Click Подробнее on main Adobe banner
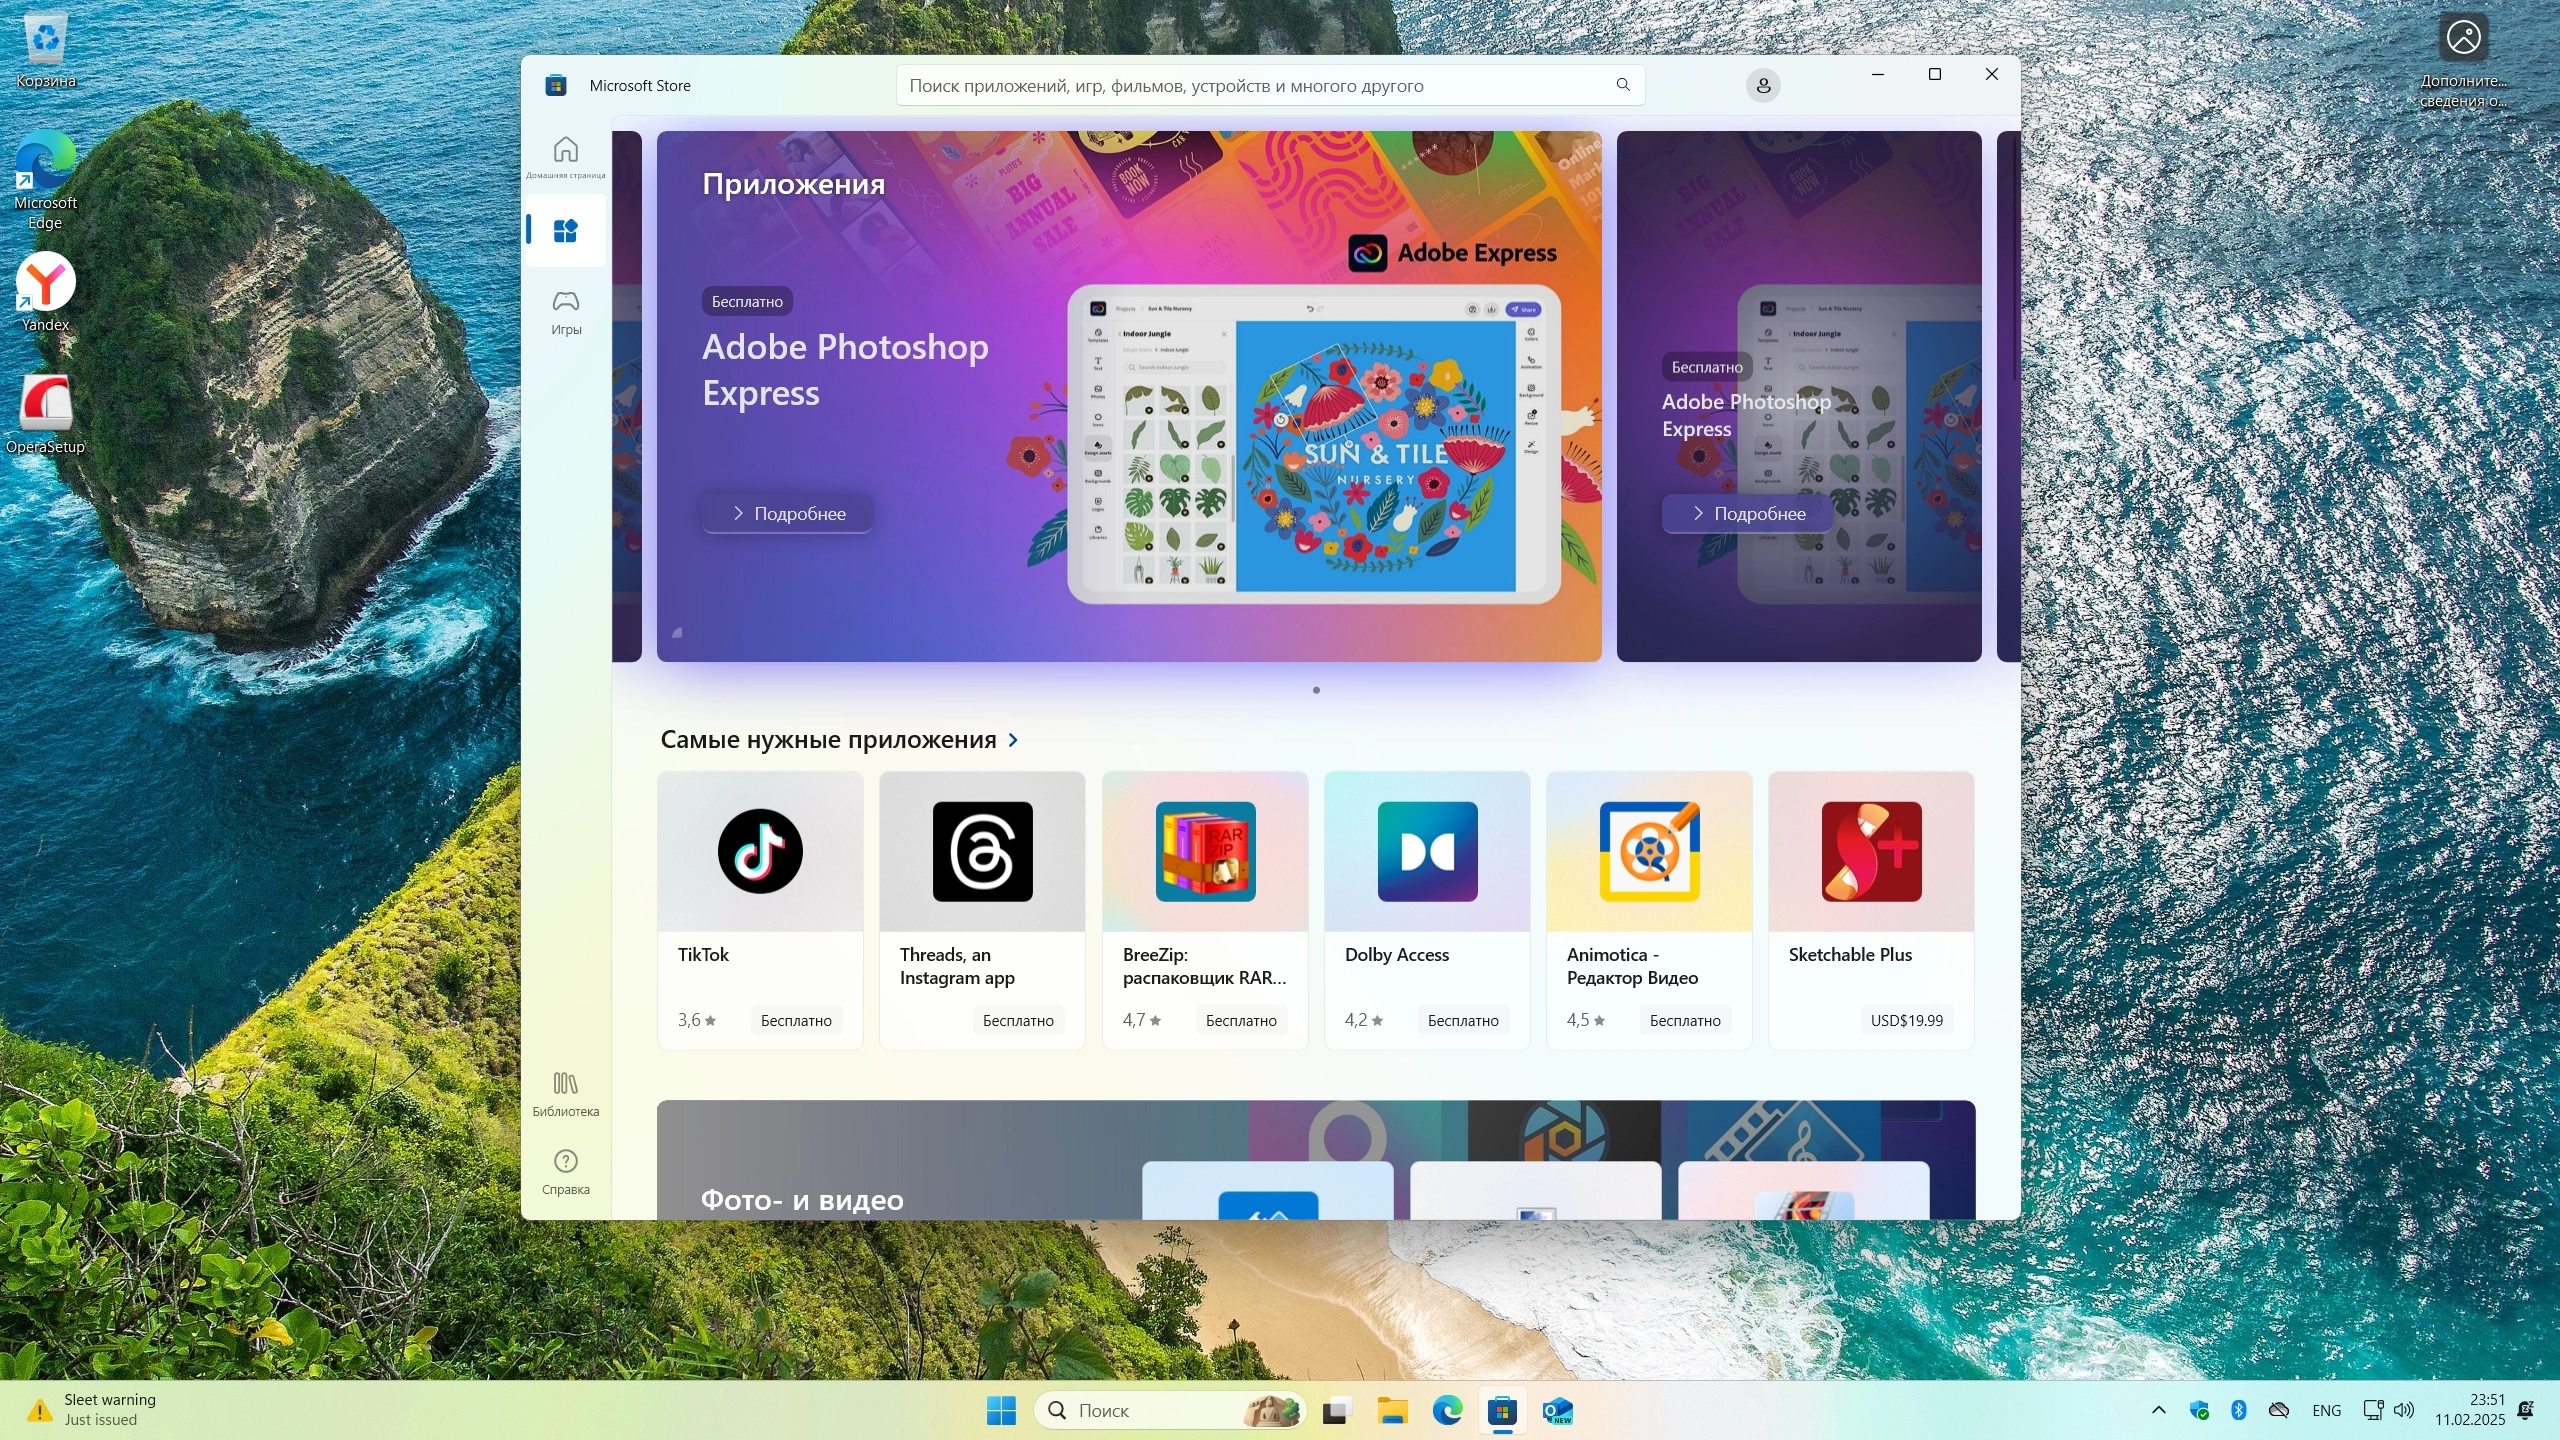 788,513
